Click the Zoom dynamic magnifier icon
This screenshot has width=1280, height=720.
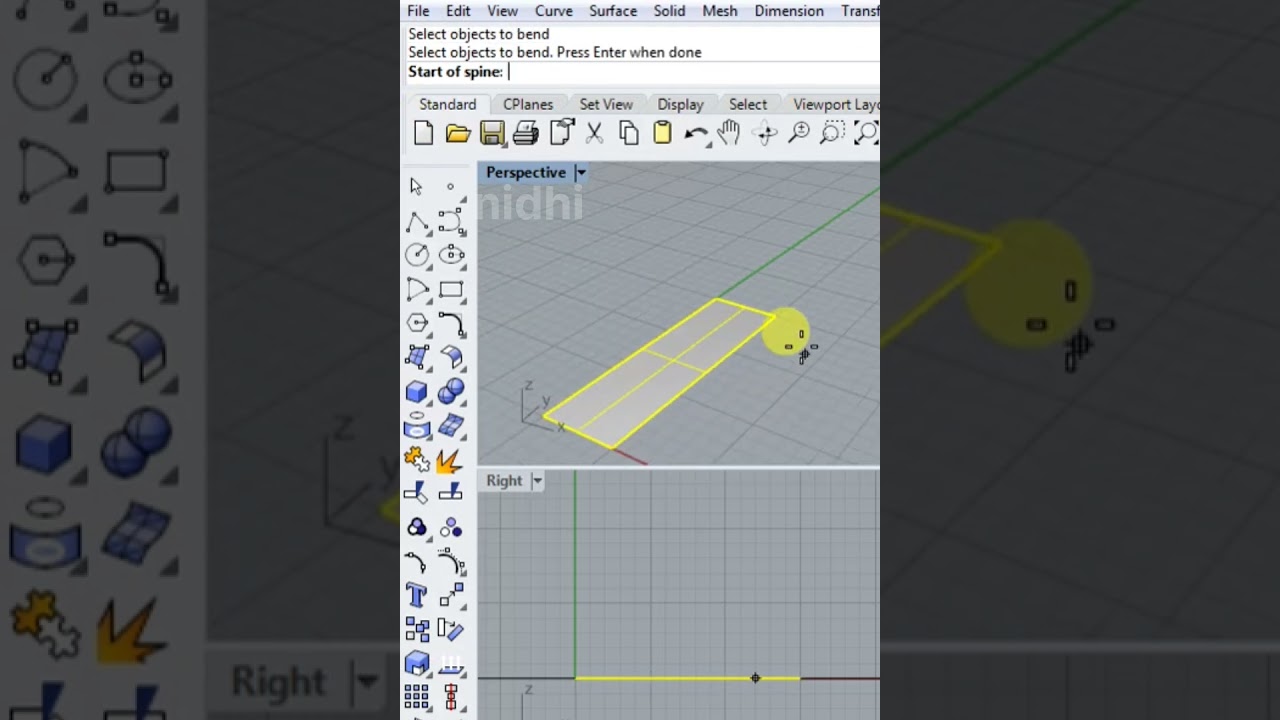click(x=799, y=133)
